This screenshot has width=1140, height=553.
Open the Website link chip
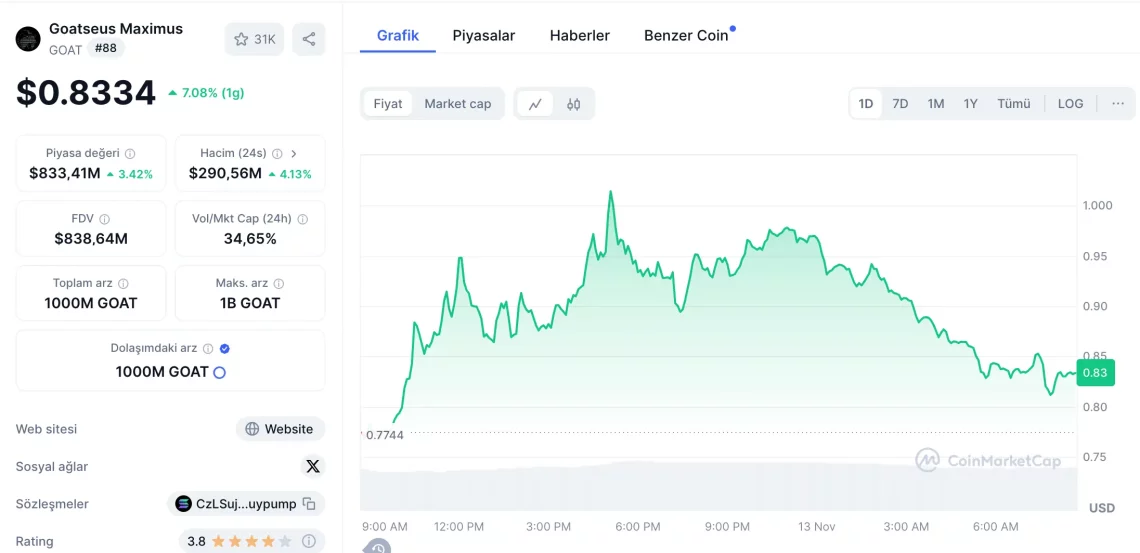280,429
